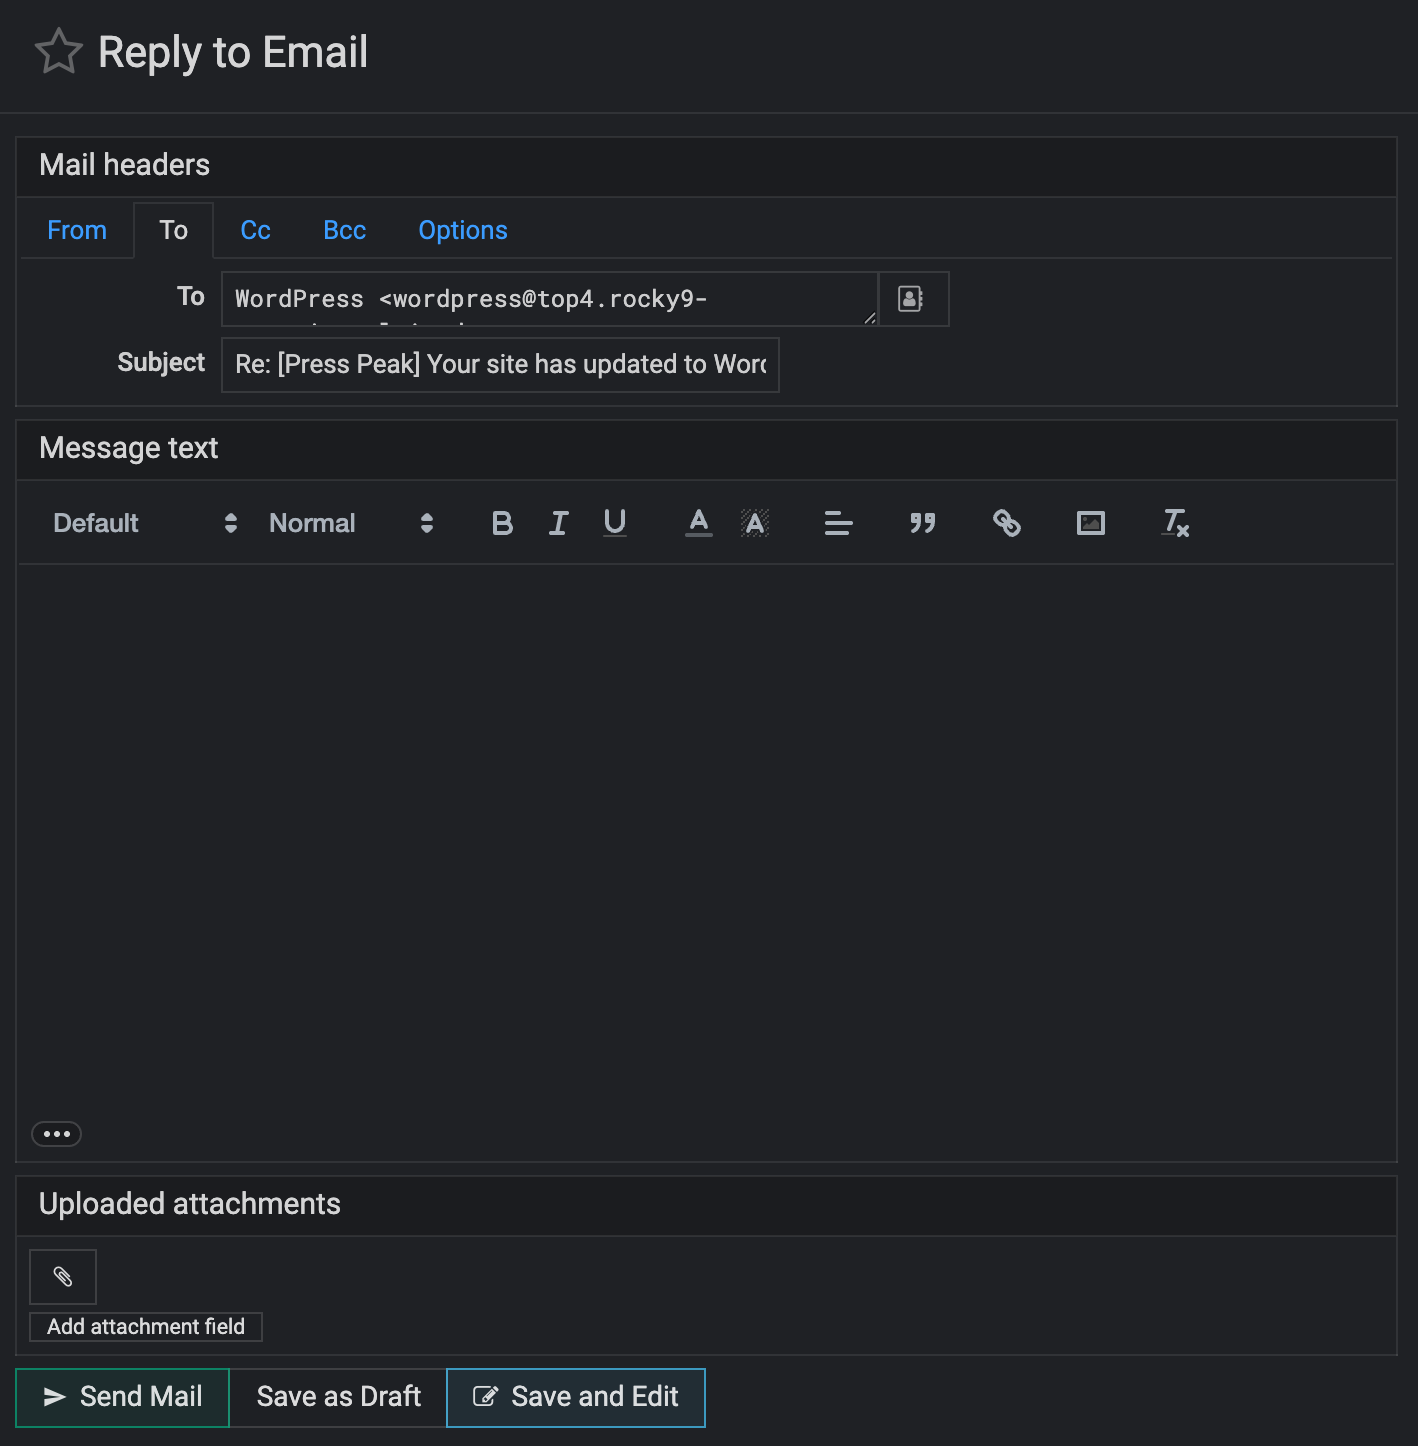
Task: Clear text formatting in the editor
Action: pyautogui.click(x=1175, y=523)
